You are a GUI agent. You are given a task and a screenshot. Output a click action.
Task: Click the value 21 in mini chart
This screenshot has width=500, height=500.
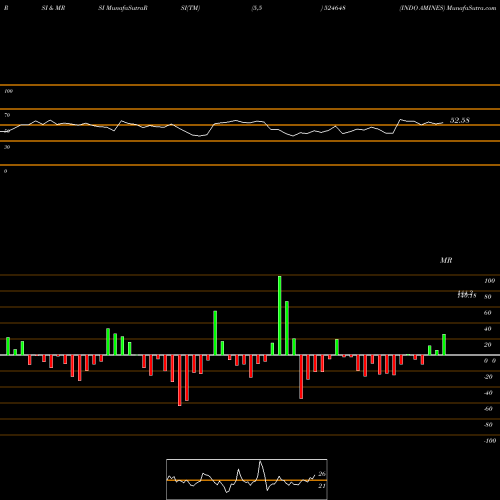coord(322,486)
